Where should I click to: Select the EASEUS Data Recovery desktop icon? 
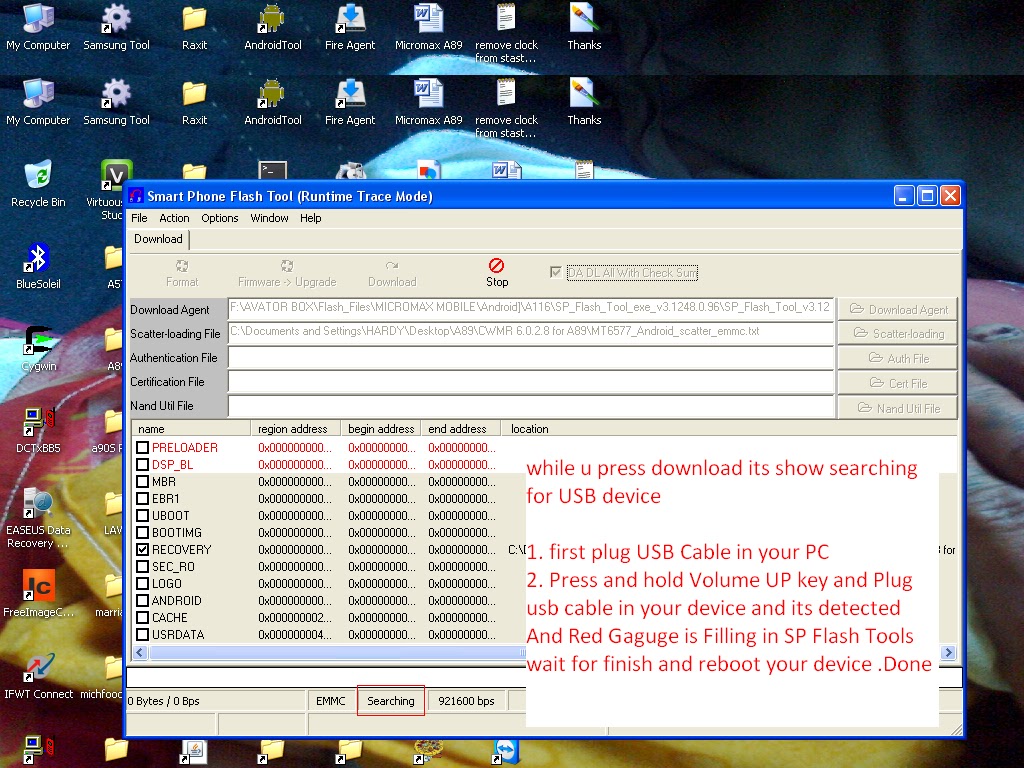coord(38,519)
